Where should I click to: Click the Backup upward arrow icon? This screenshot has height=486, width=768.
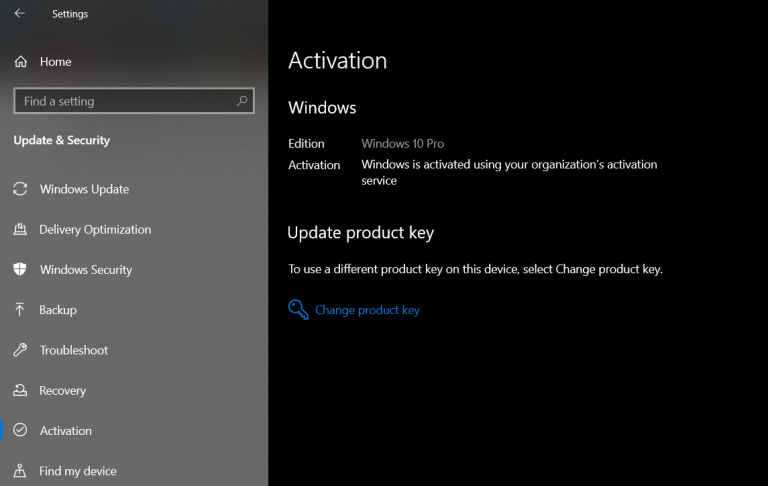click(20, 310)
